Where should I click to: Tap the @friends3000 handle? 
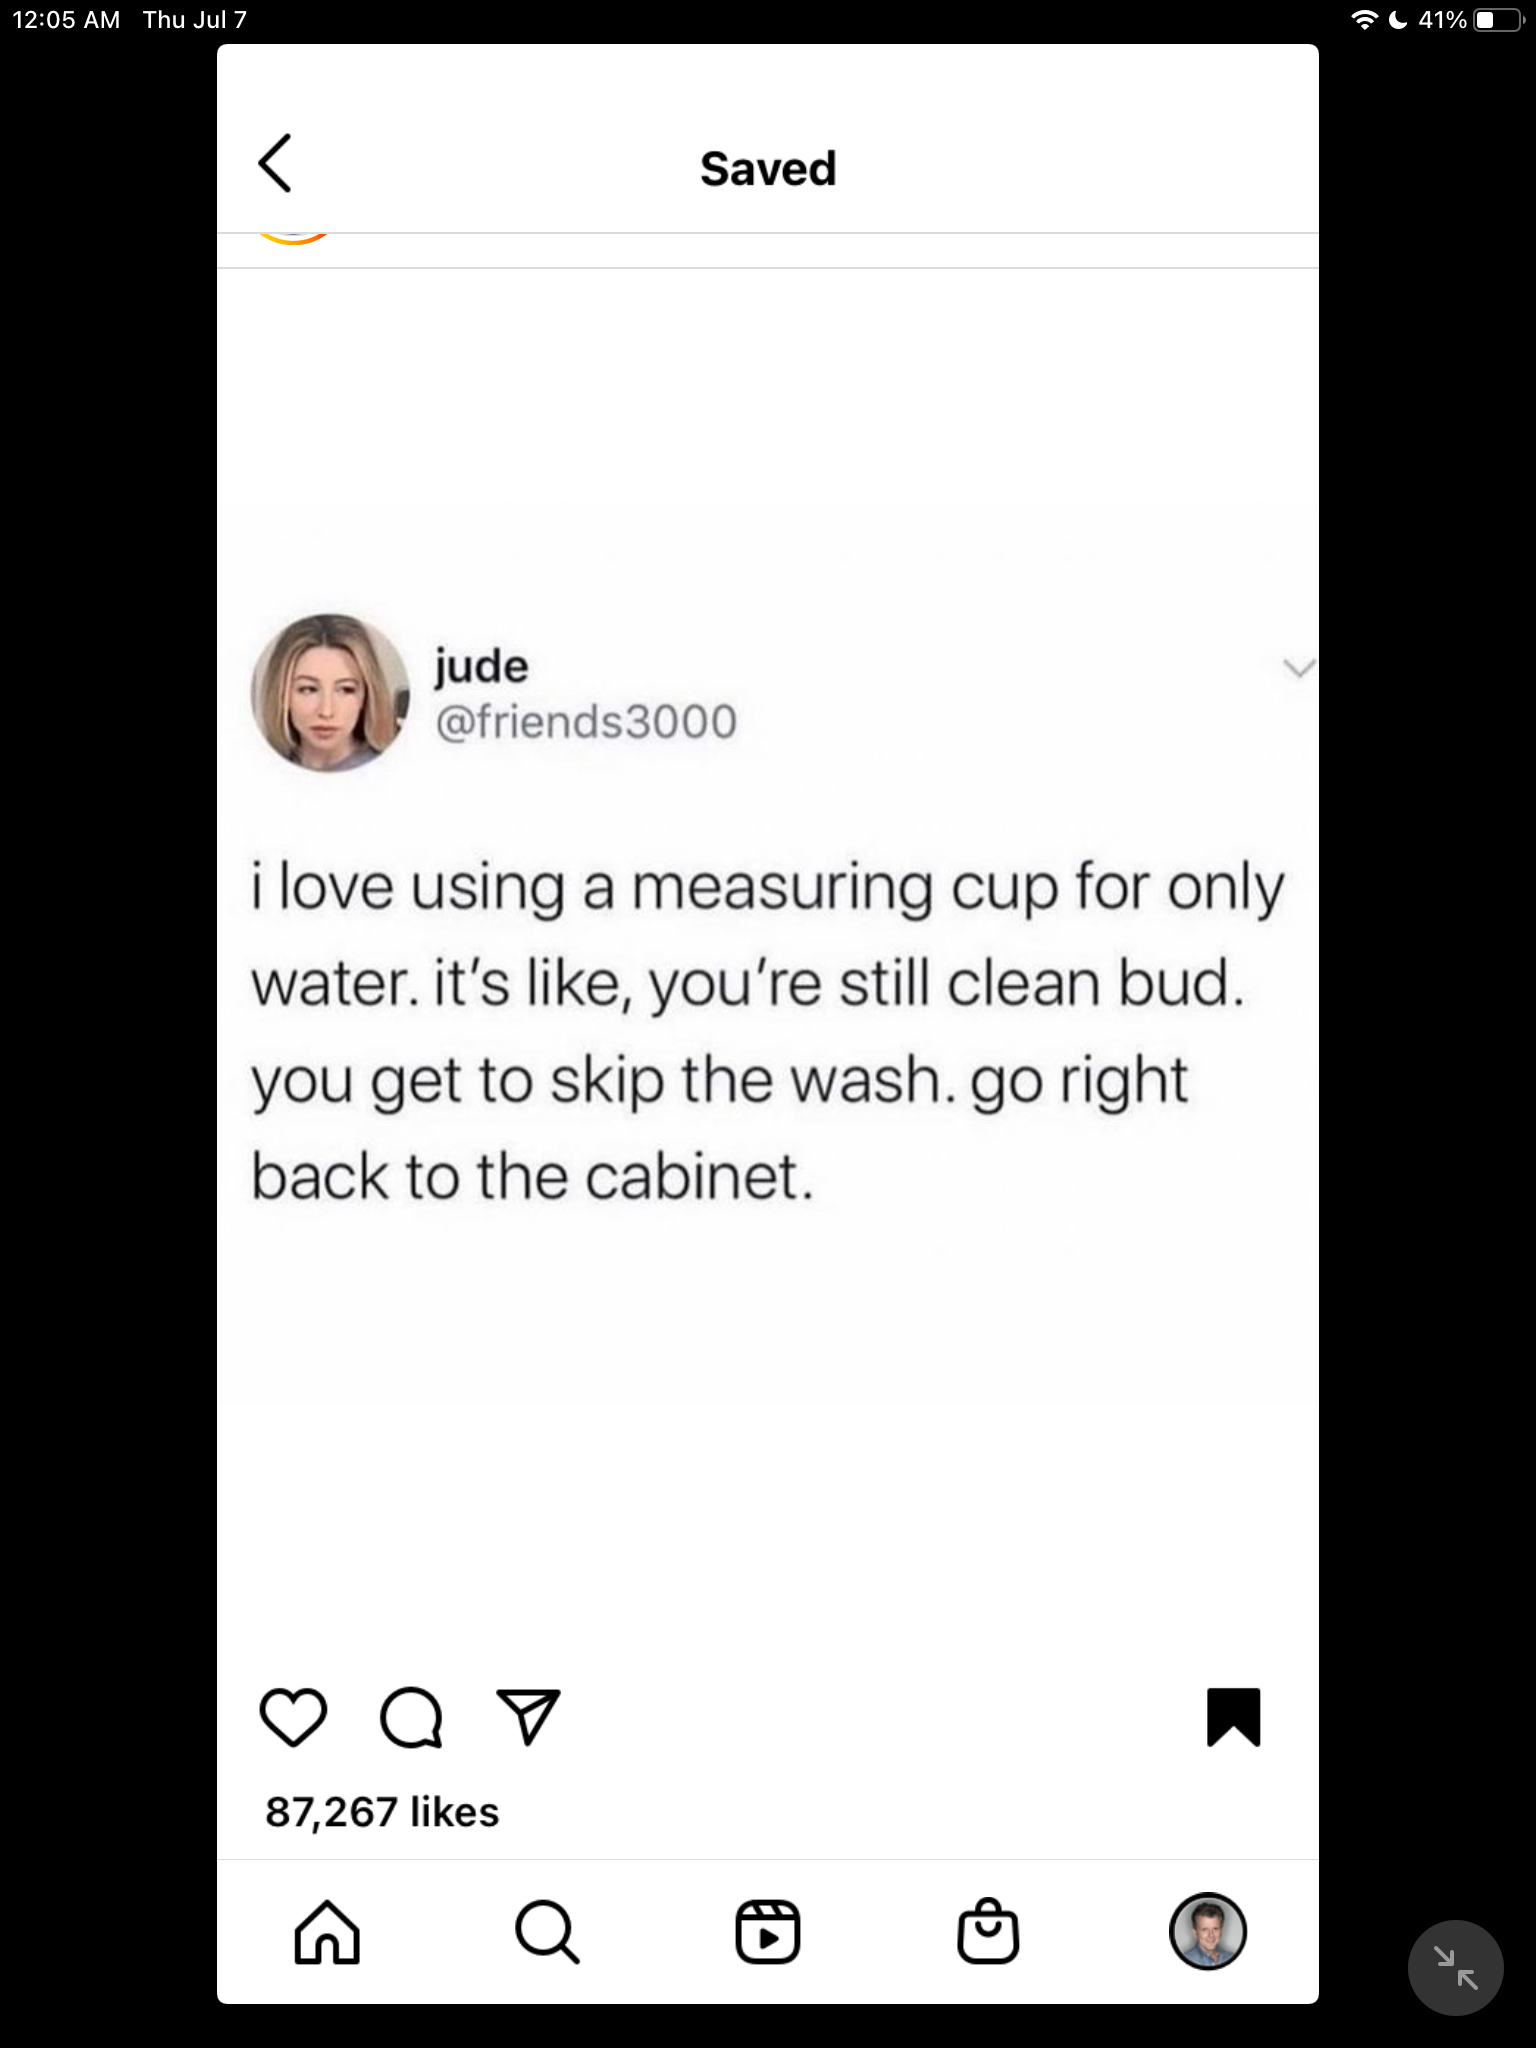[586, 721]
